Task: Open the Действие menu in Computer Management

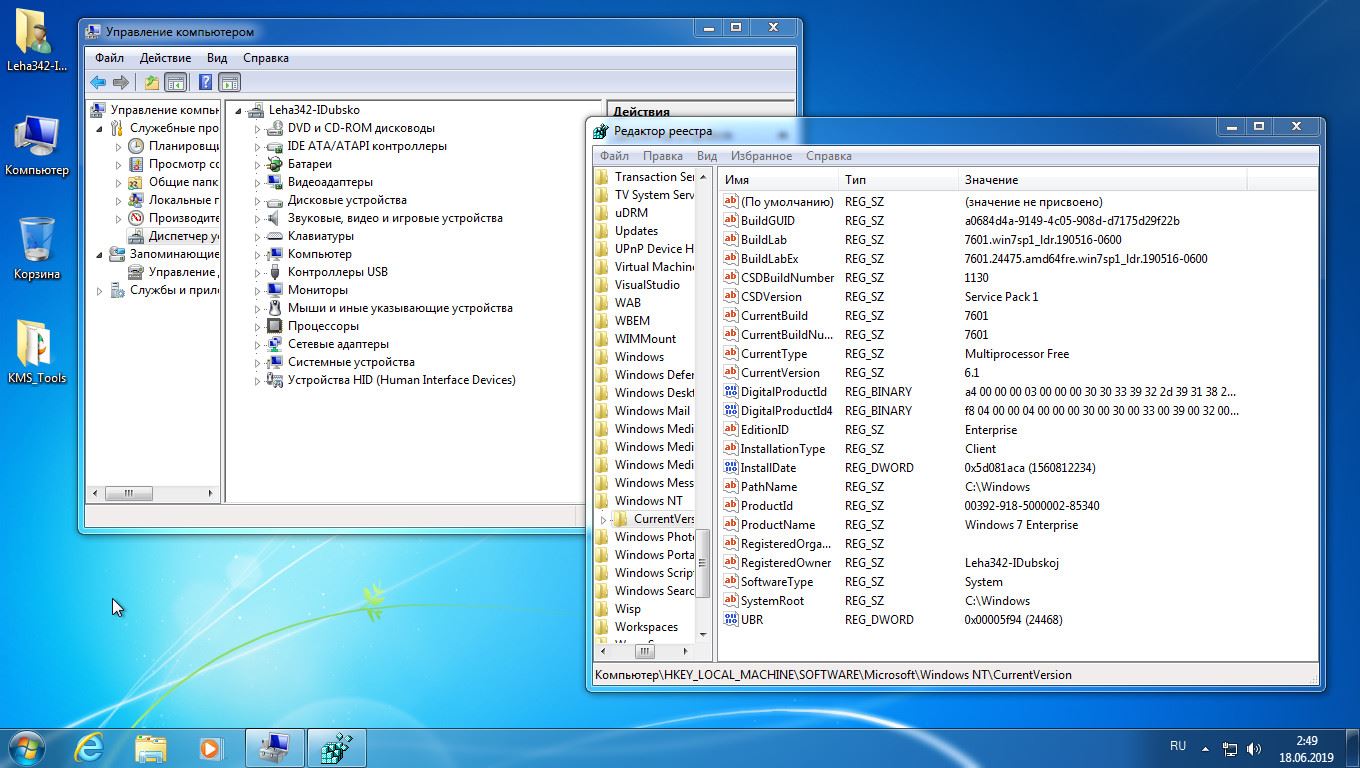Action: tap(165, 58)
